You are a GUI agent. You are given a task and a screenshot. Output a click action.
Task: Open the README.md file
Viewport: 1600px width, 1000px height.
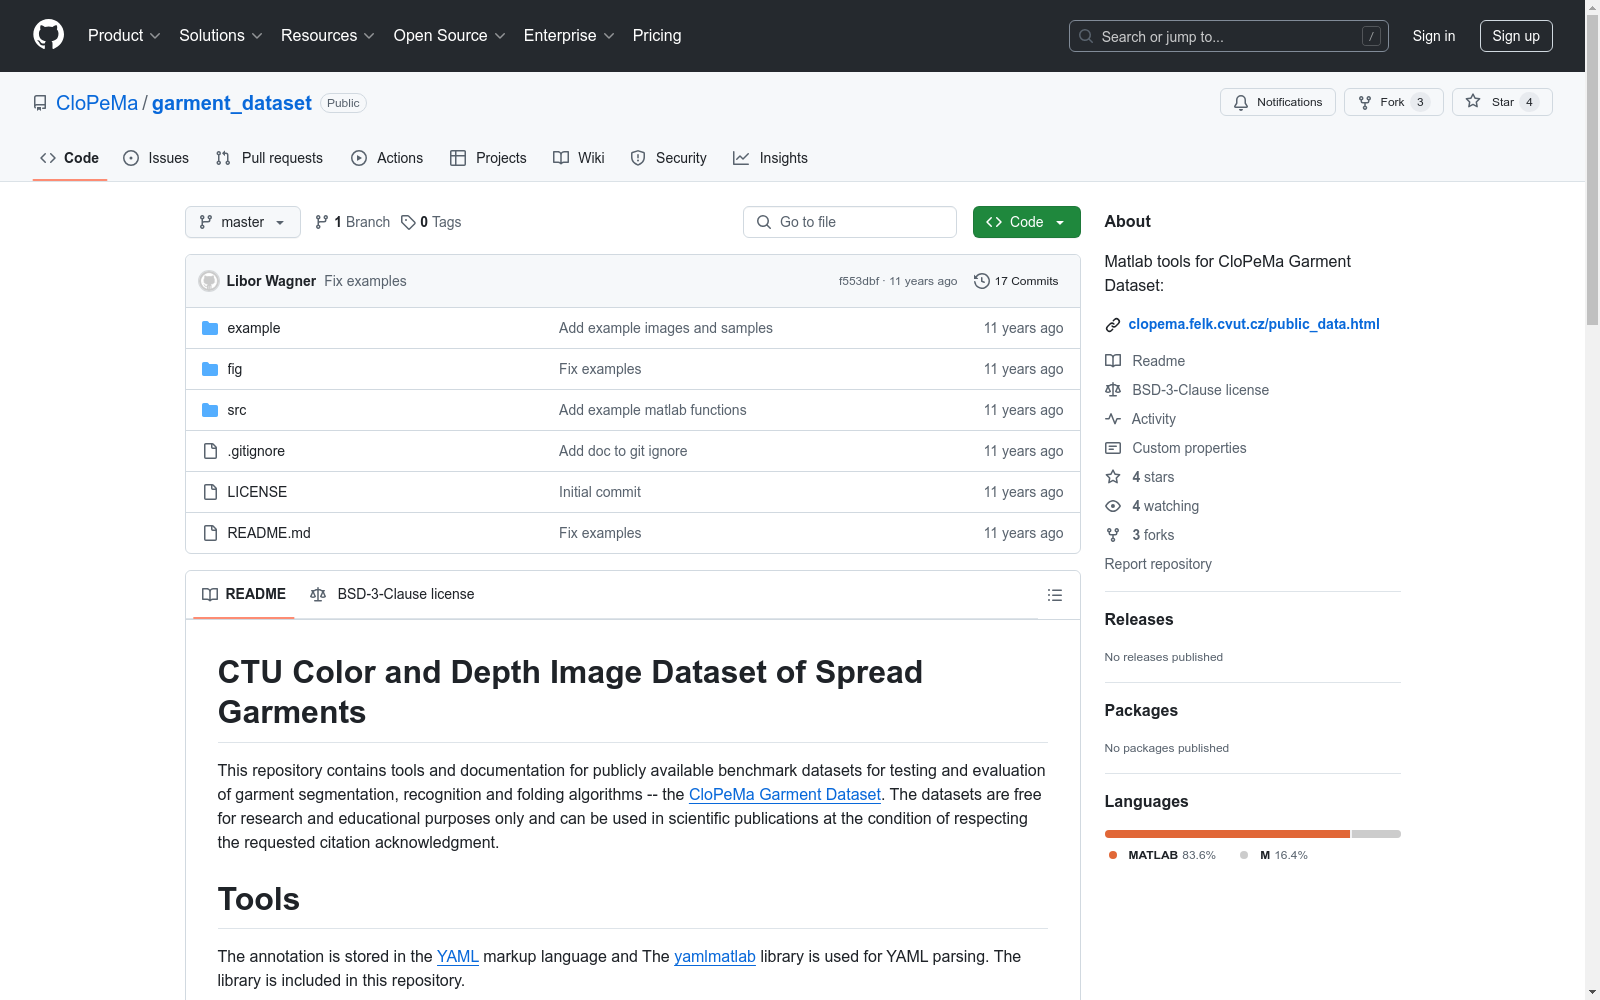(x=269, y=533)
